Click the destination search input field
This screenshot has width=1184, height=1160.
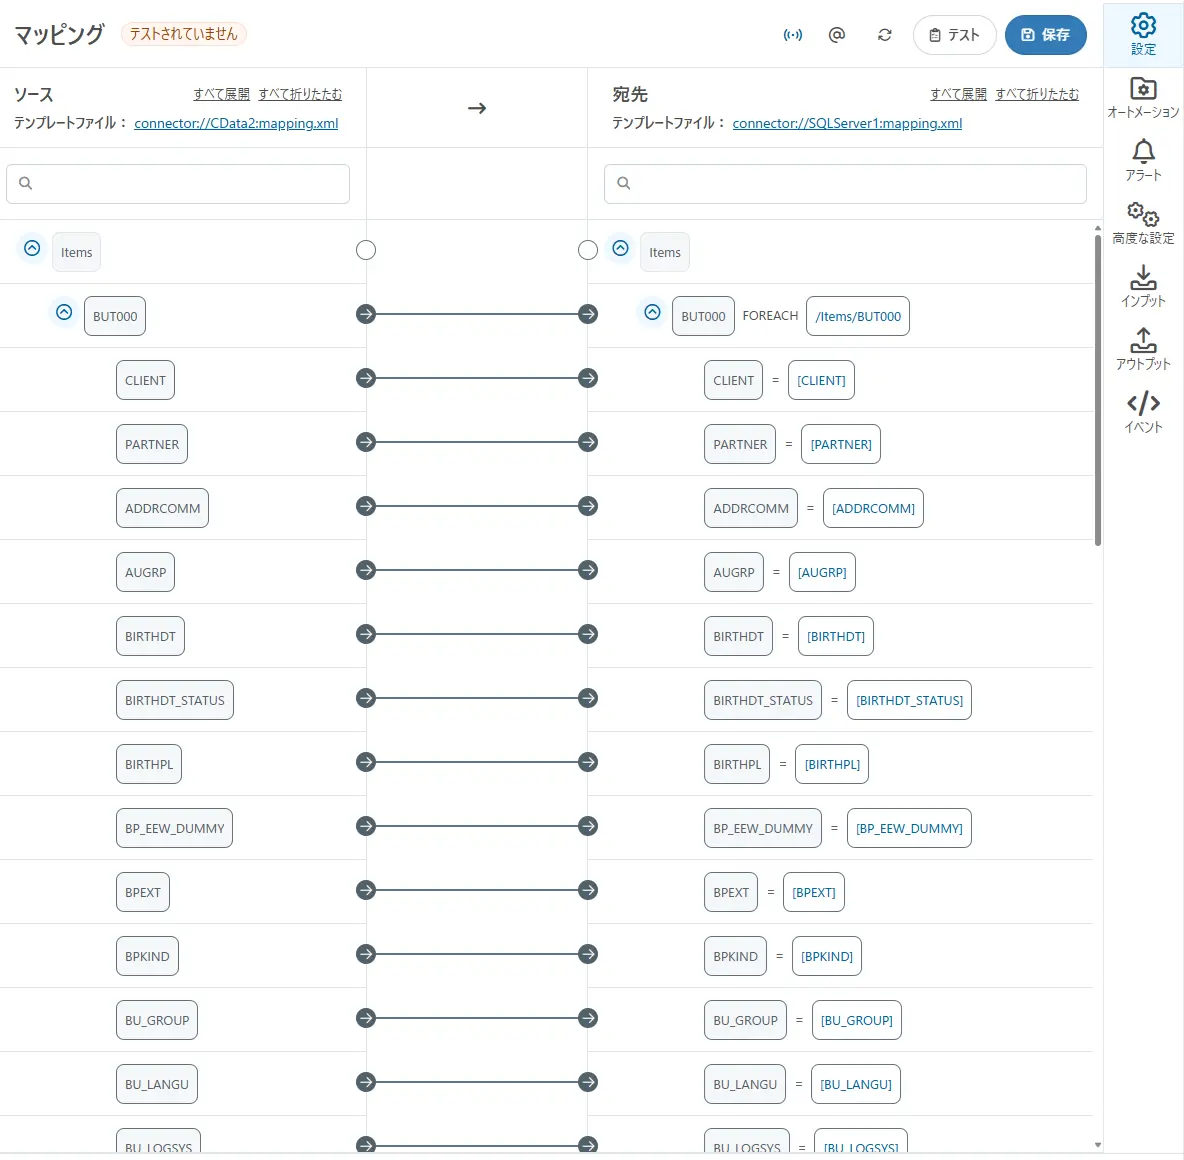(x=845, y=184)
